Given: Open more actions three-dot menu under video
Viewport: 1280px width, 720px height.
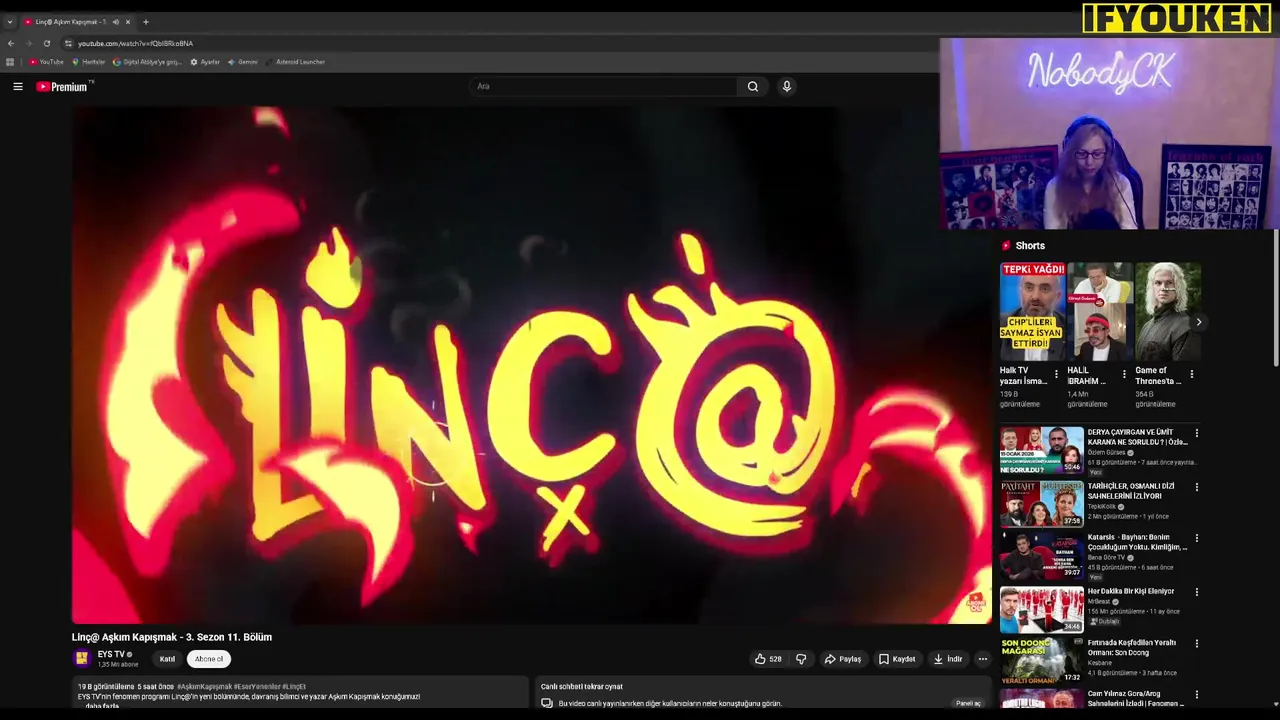Looking at the screenshot, I should [983, 659].
